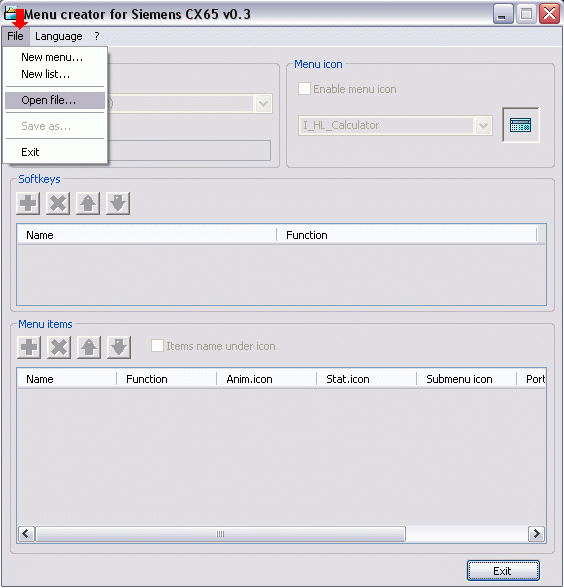Click the Exit button at bottom right
This screenshot has height=588, width=564.
coord(503,571)
